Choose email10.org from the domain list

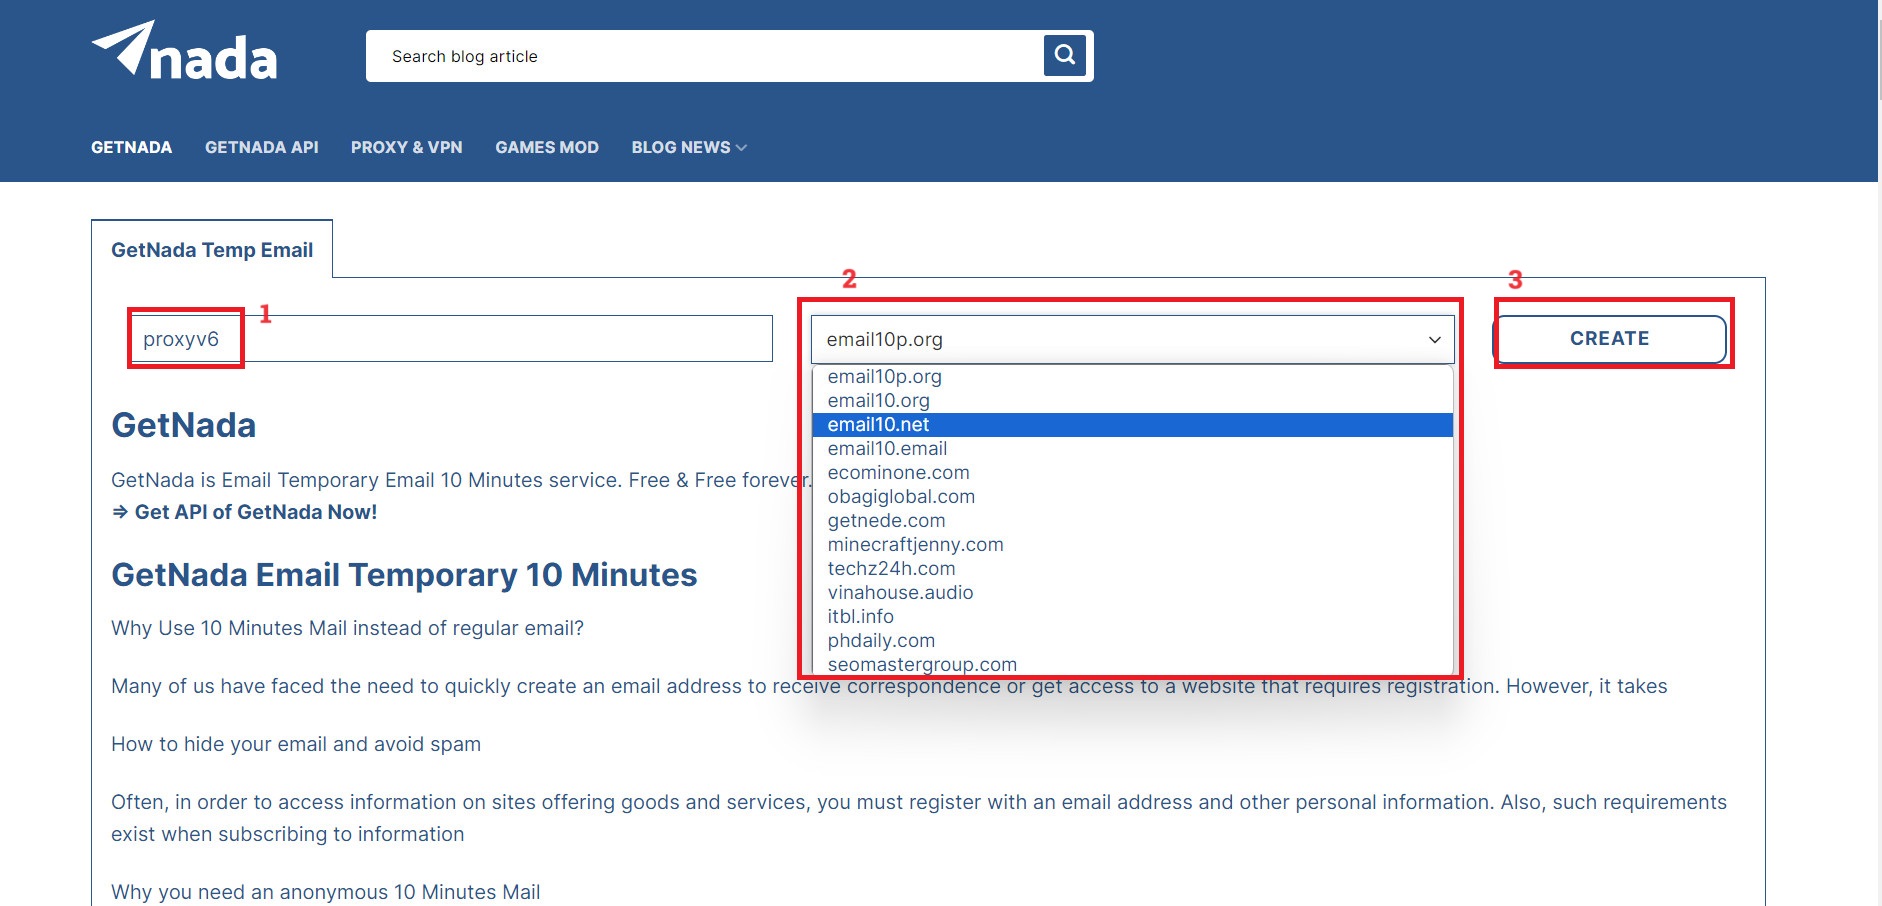[x=1132, y=401]
